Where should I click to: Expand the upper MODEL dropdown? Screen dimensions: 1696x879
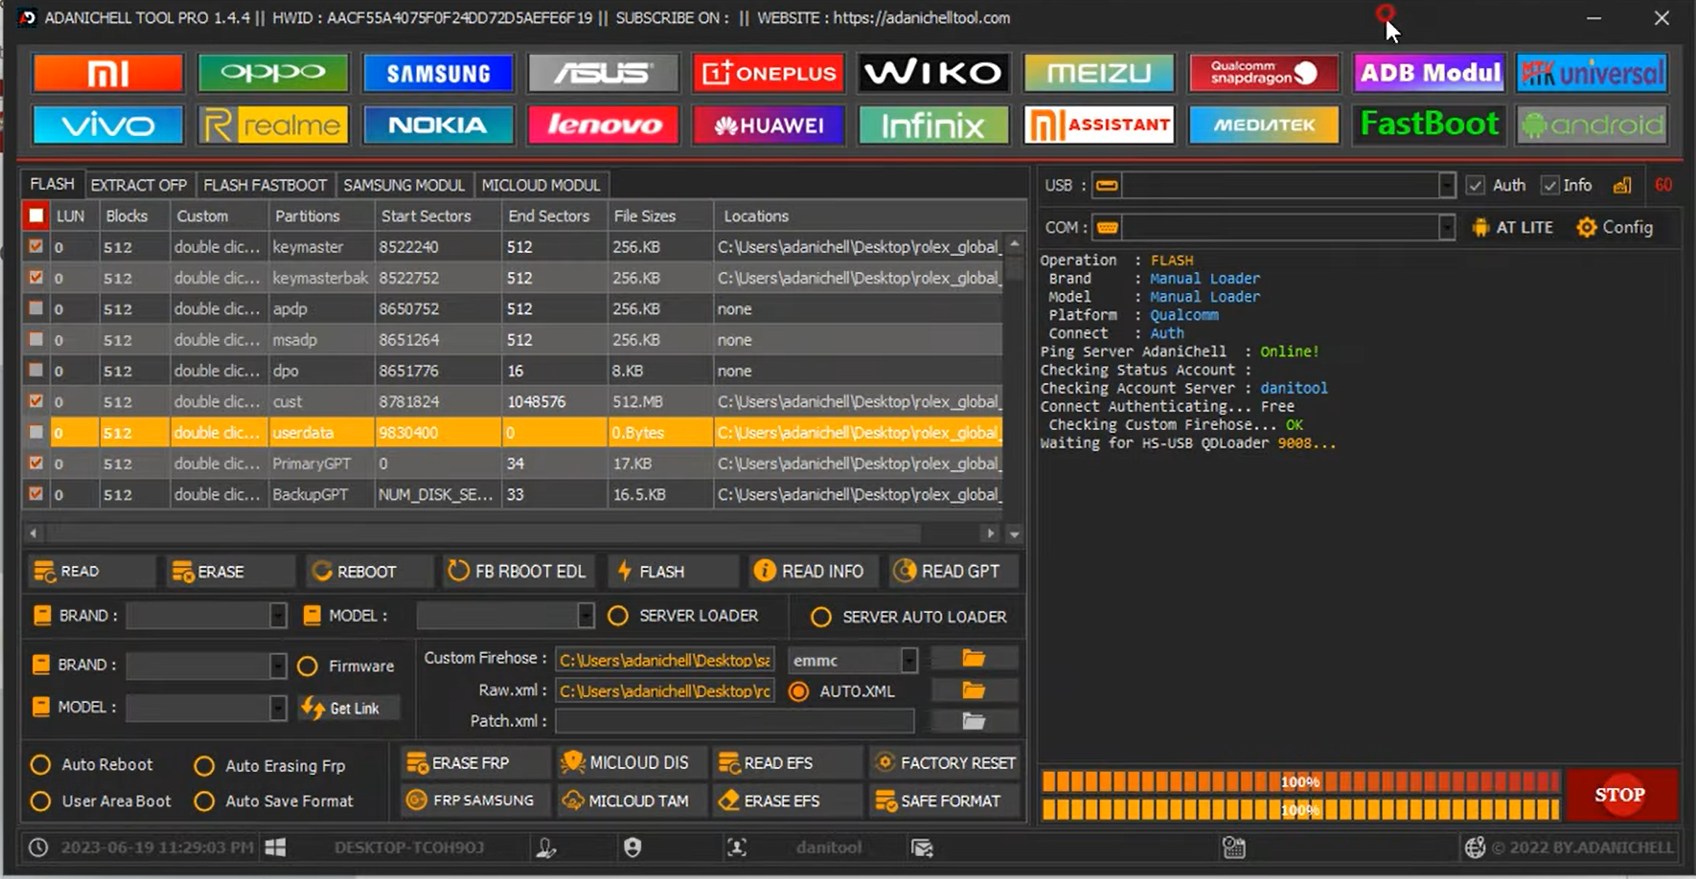point(585,616)
